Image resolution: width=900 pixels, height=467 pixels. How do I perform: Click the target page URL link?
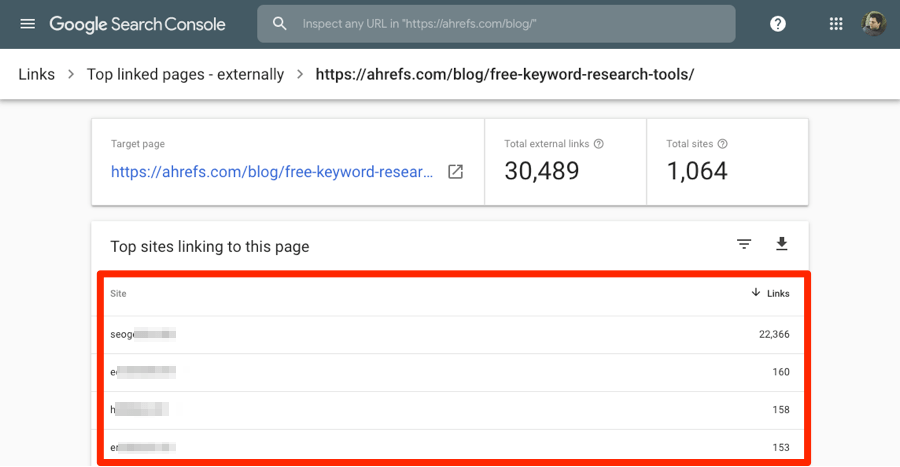[272, 172]
